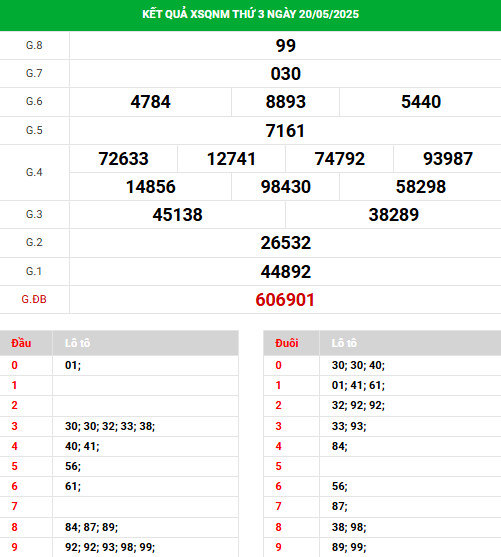The image size is (501, 557).
Task: Select the G.1 prize number 44892
Action: click(286, 272)
